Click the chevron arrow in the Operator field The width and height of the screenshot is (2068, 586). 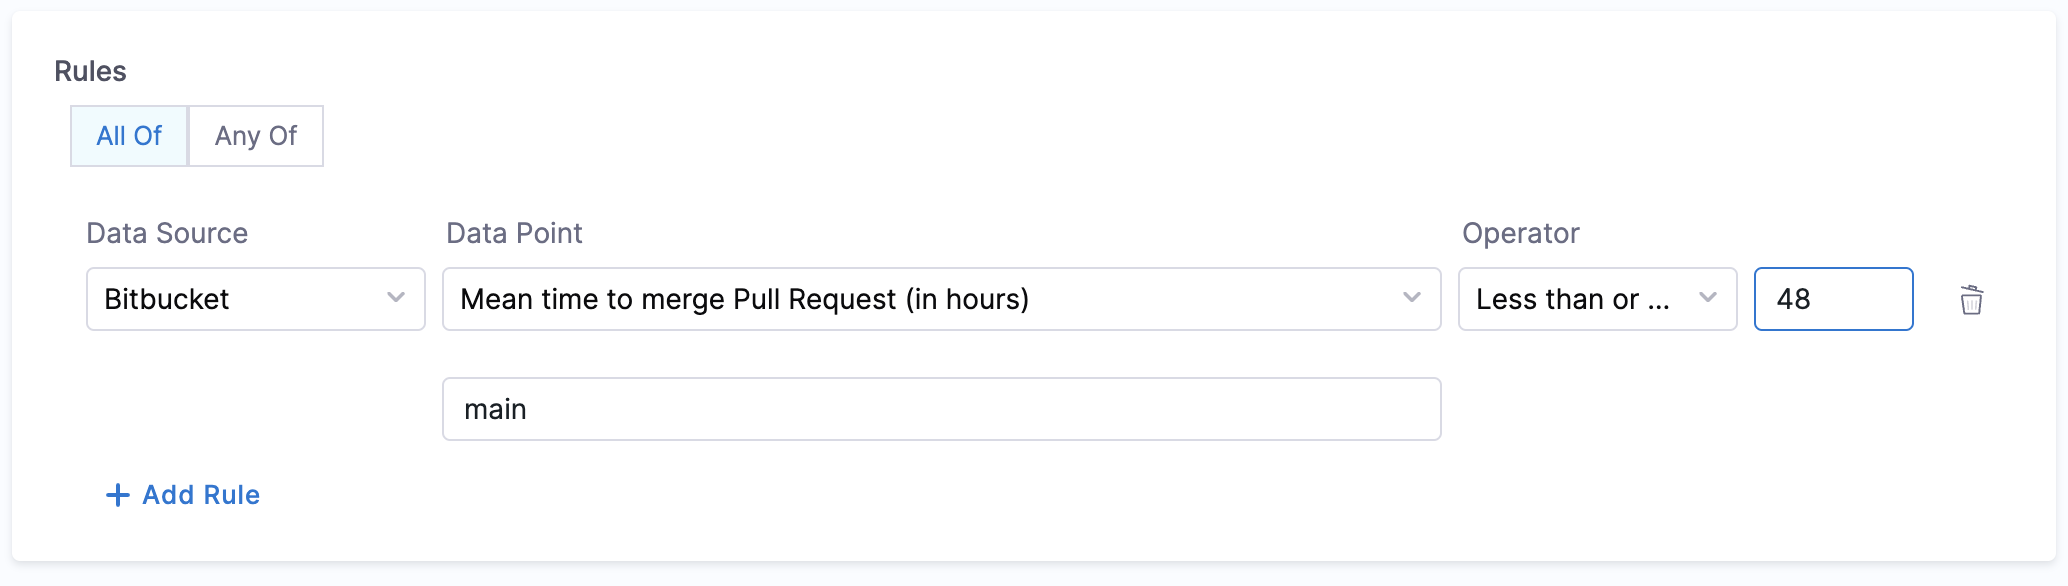[1708, 298]
